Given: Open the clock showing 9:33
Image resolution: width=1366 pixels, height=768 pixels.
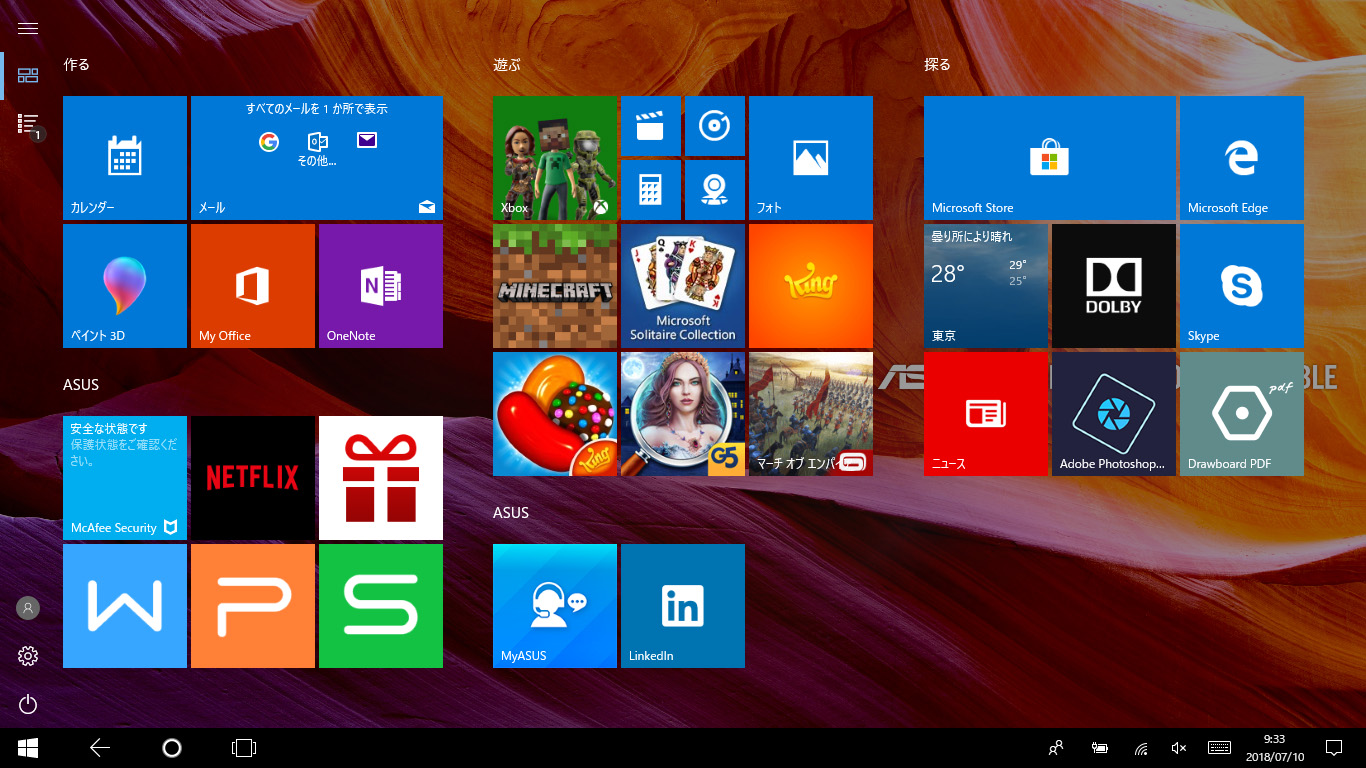Looking at the screenshot, I should [1275, 748].
